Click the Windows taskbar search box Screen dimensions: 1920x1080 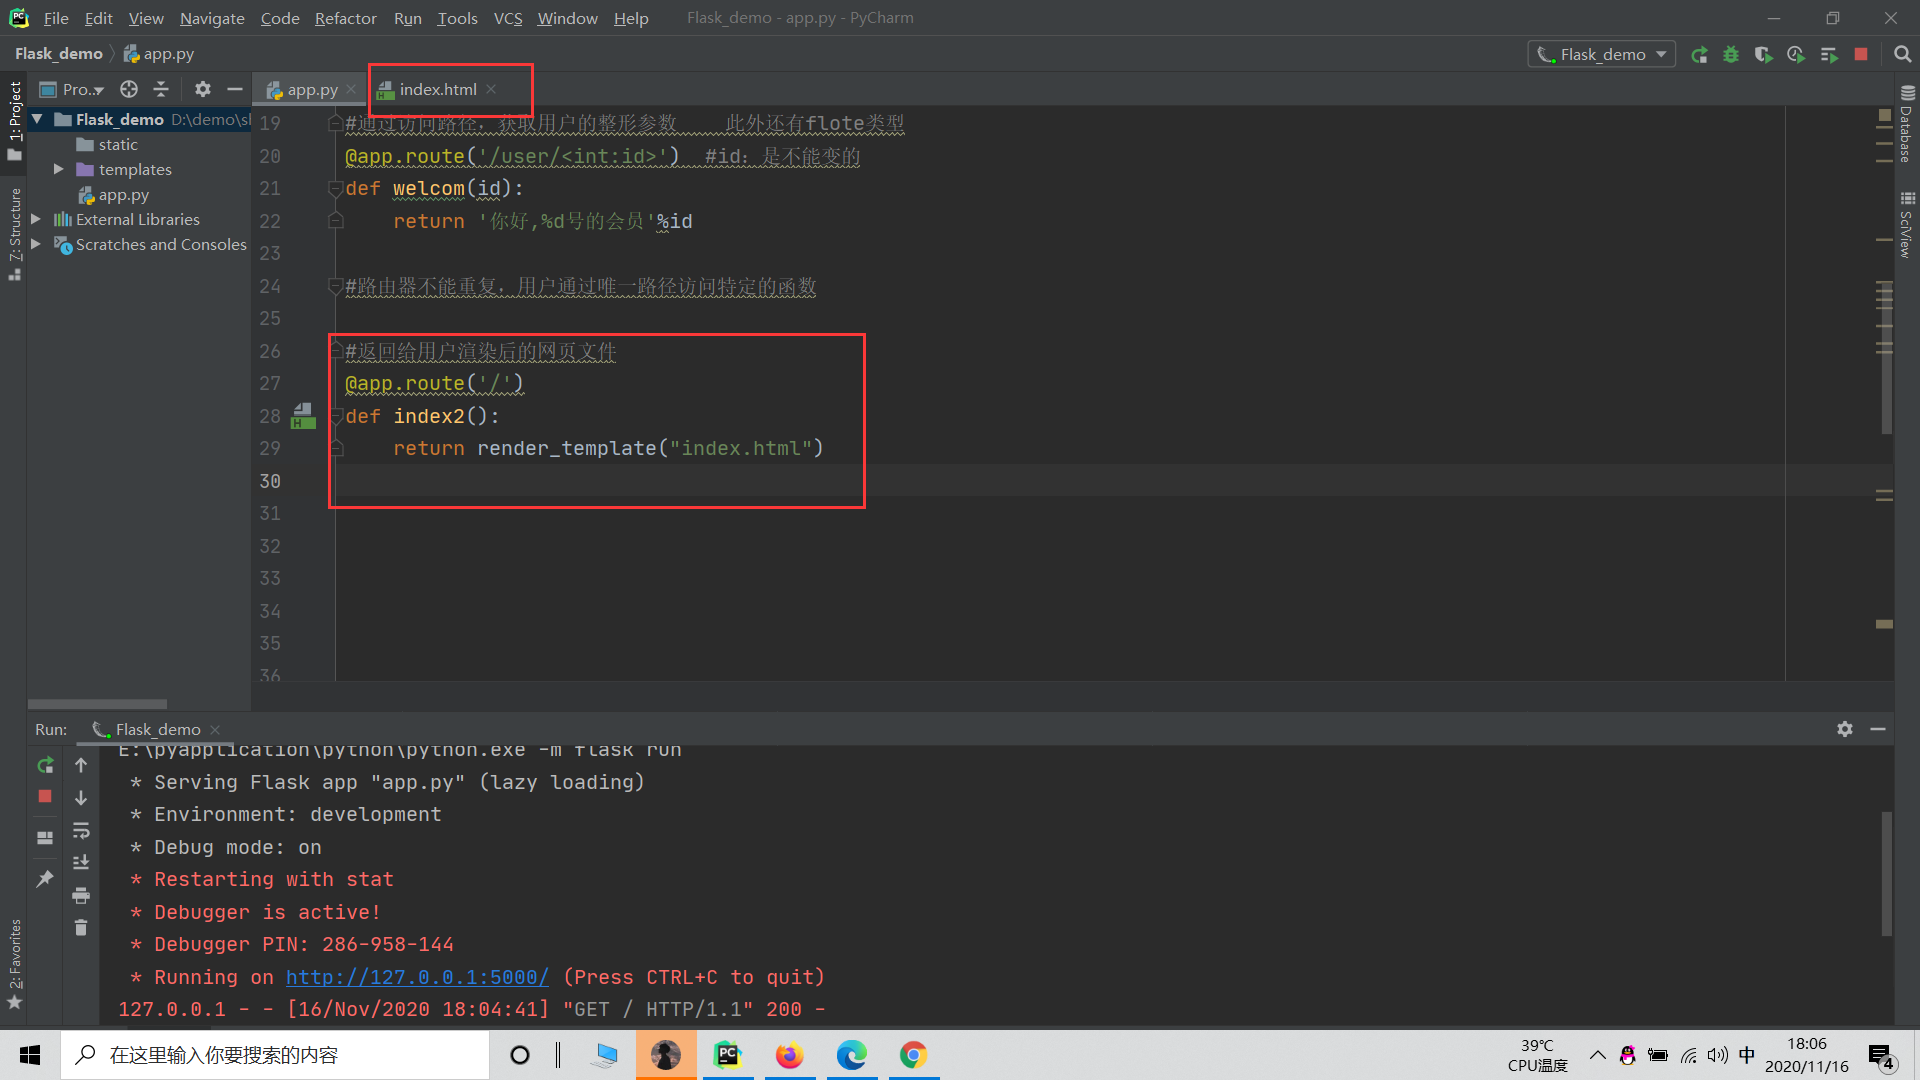point(275,1055)
